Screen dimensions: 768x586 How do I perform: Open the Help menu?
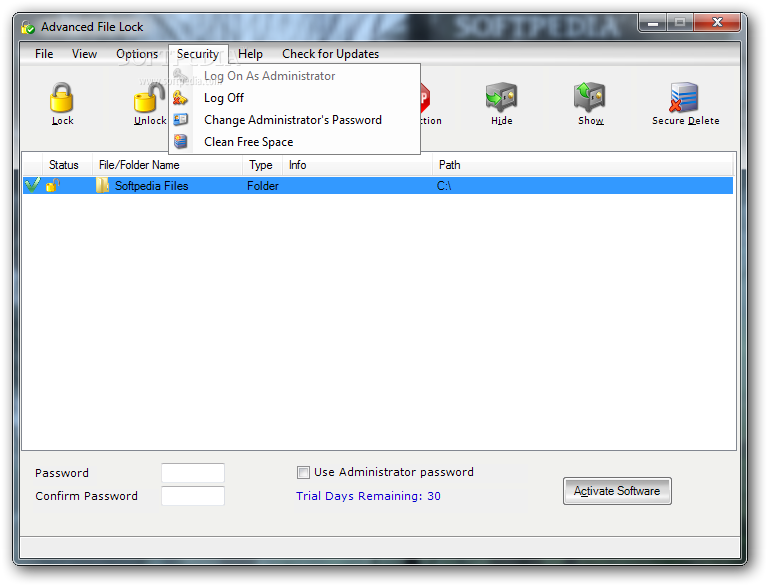pos(250,54)
